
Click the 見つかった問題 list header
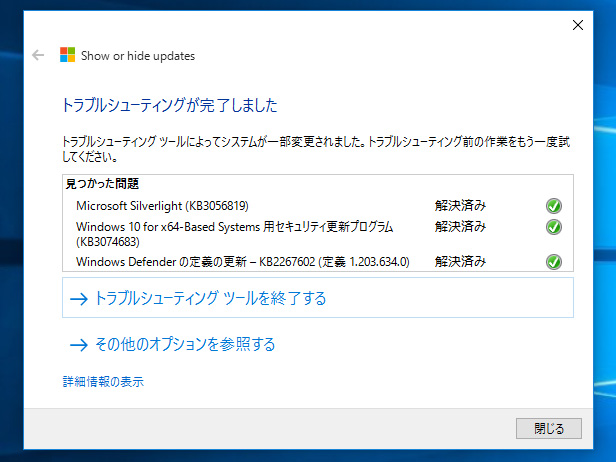[x=102, y=184]
